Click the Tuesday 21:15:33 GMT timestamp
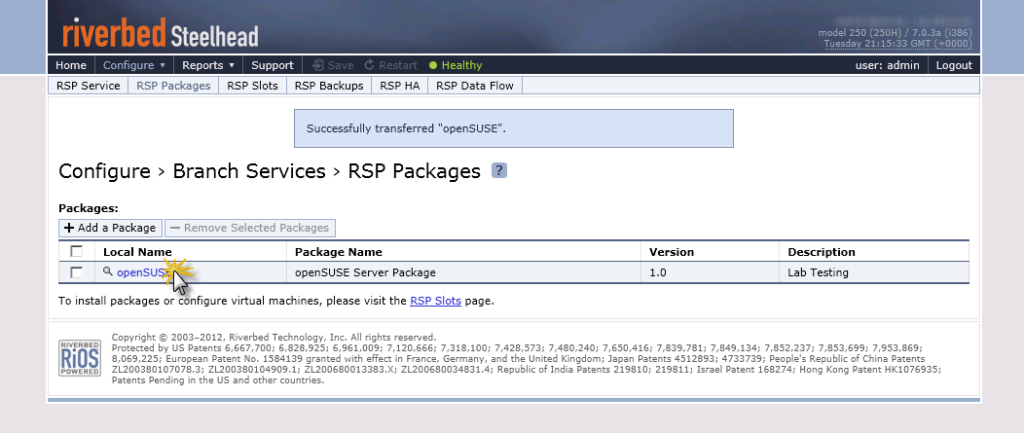The width and height of the screenshot is (1024, 433). pyautogui.click(x=897, y=44)
